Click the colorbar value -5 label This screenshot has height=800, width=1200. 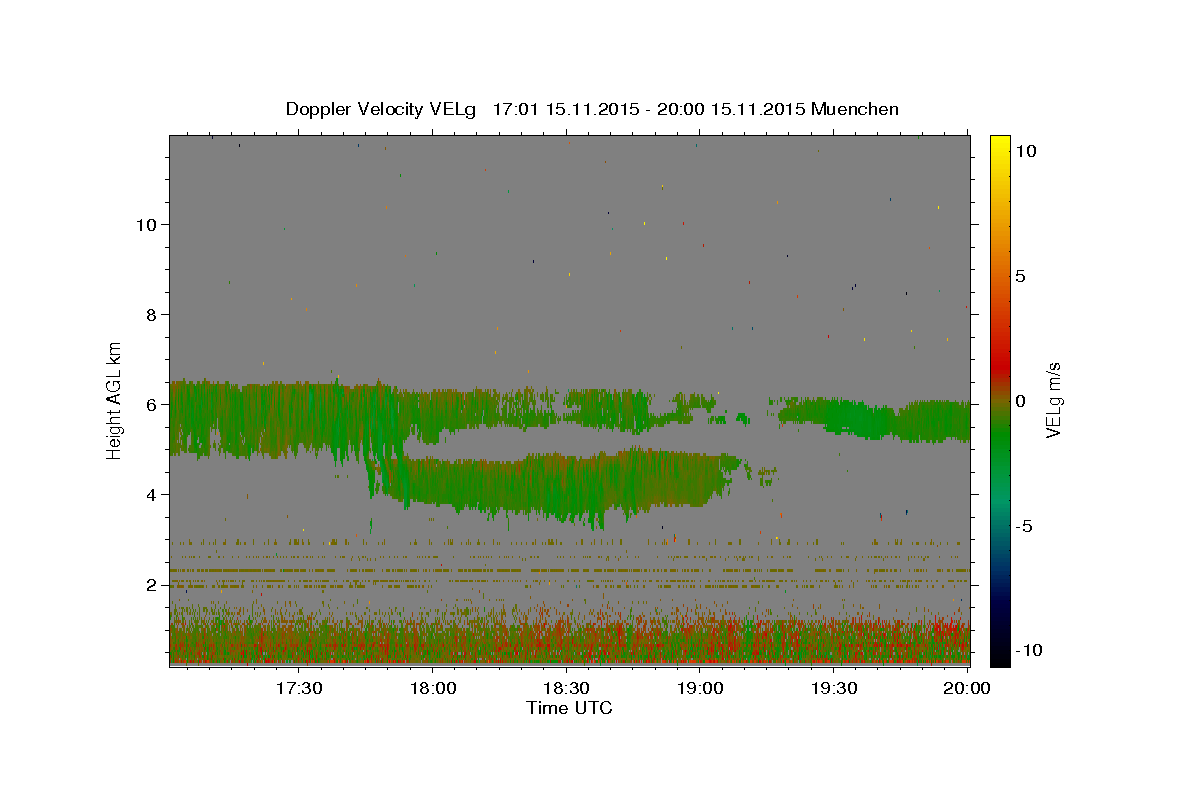1024,525
